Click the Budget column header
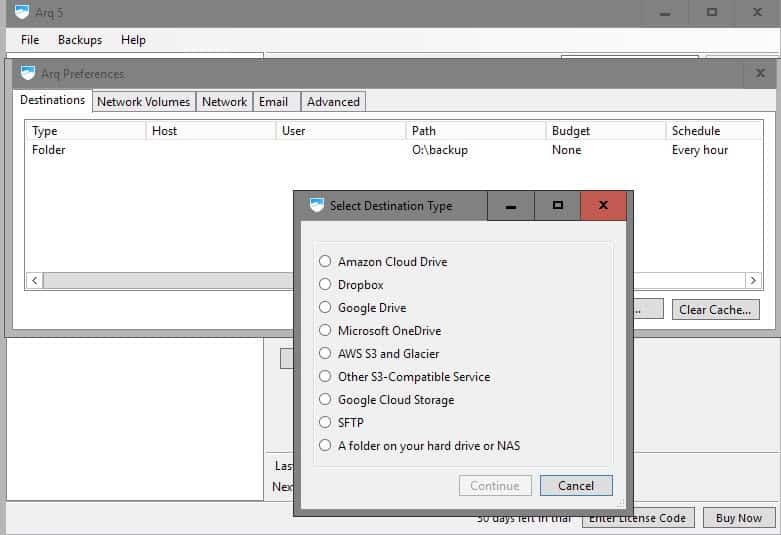781x535 pixels. point(606,131)
